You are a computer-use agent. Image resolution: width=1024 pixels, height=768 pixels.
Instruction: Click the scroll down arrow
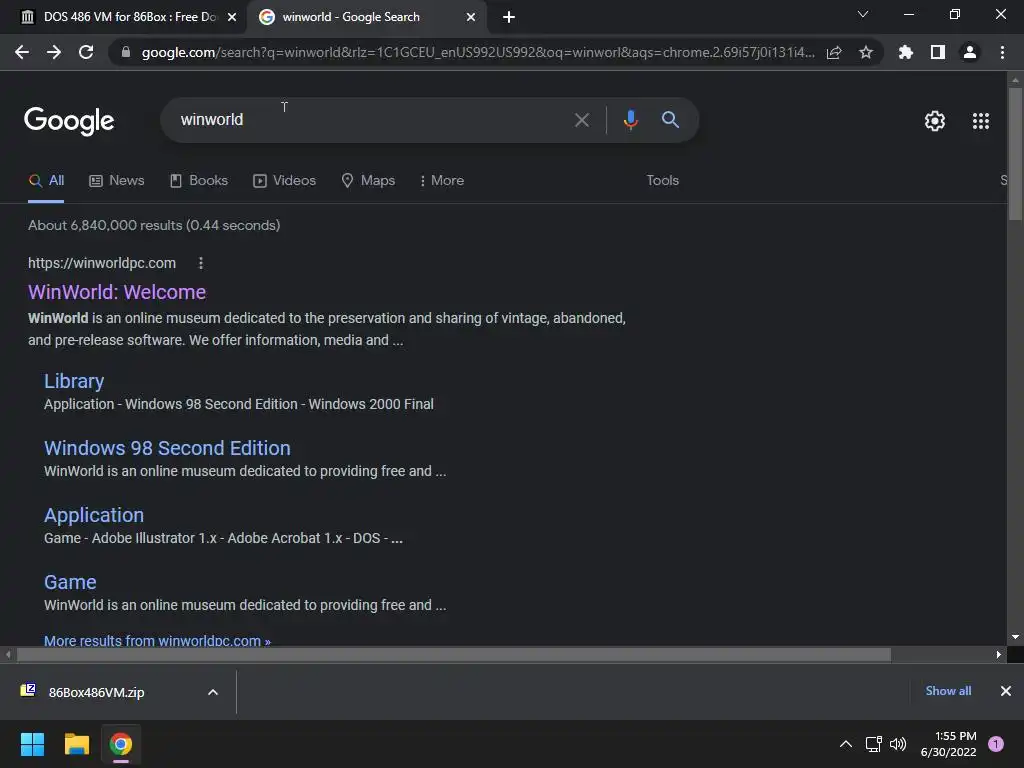[1015, 637]
